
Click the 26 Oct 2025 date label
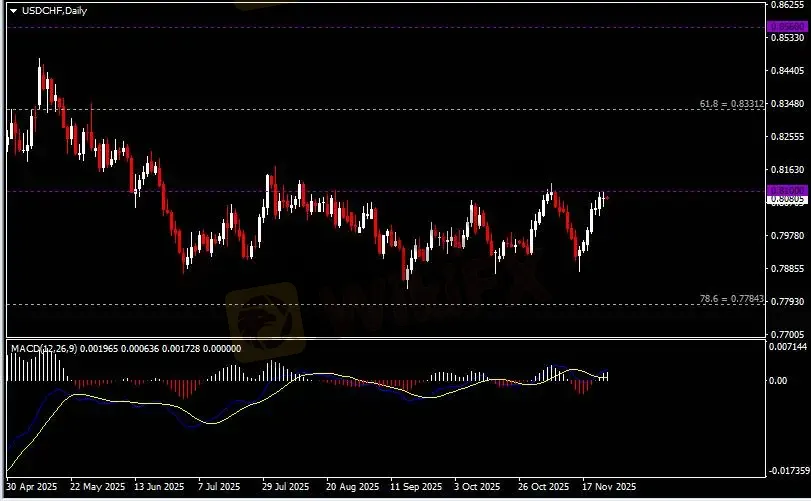[x=544, y=487]
